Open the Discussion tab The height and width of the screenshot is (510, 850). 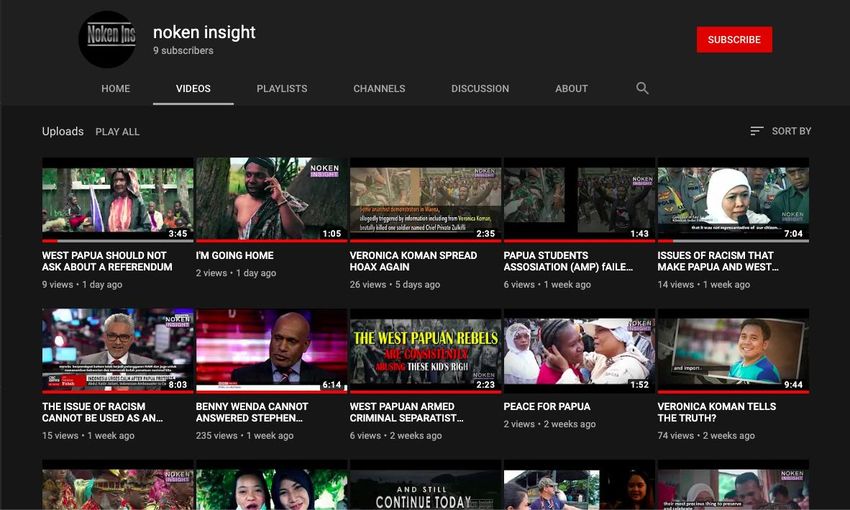[x=480, y=88]
